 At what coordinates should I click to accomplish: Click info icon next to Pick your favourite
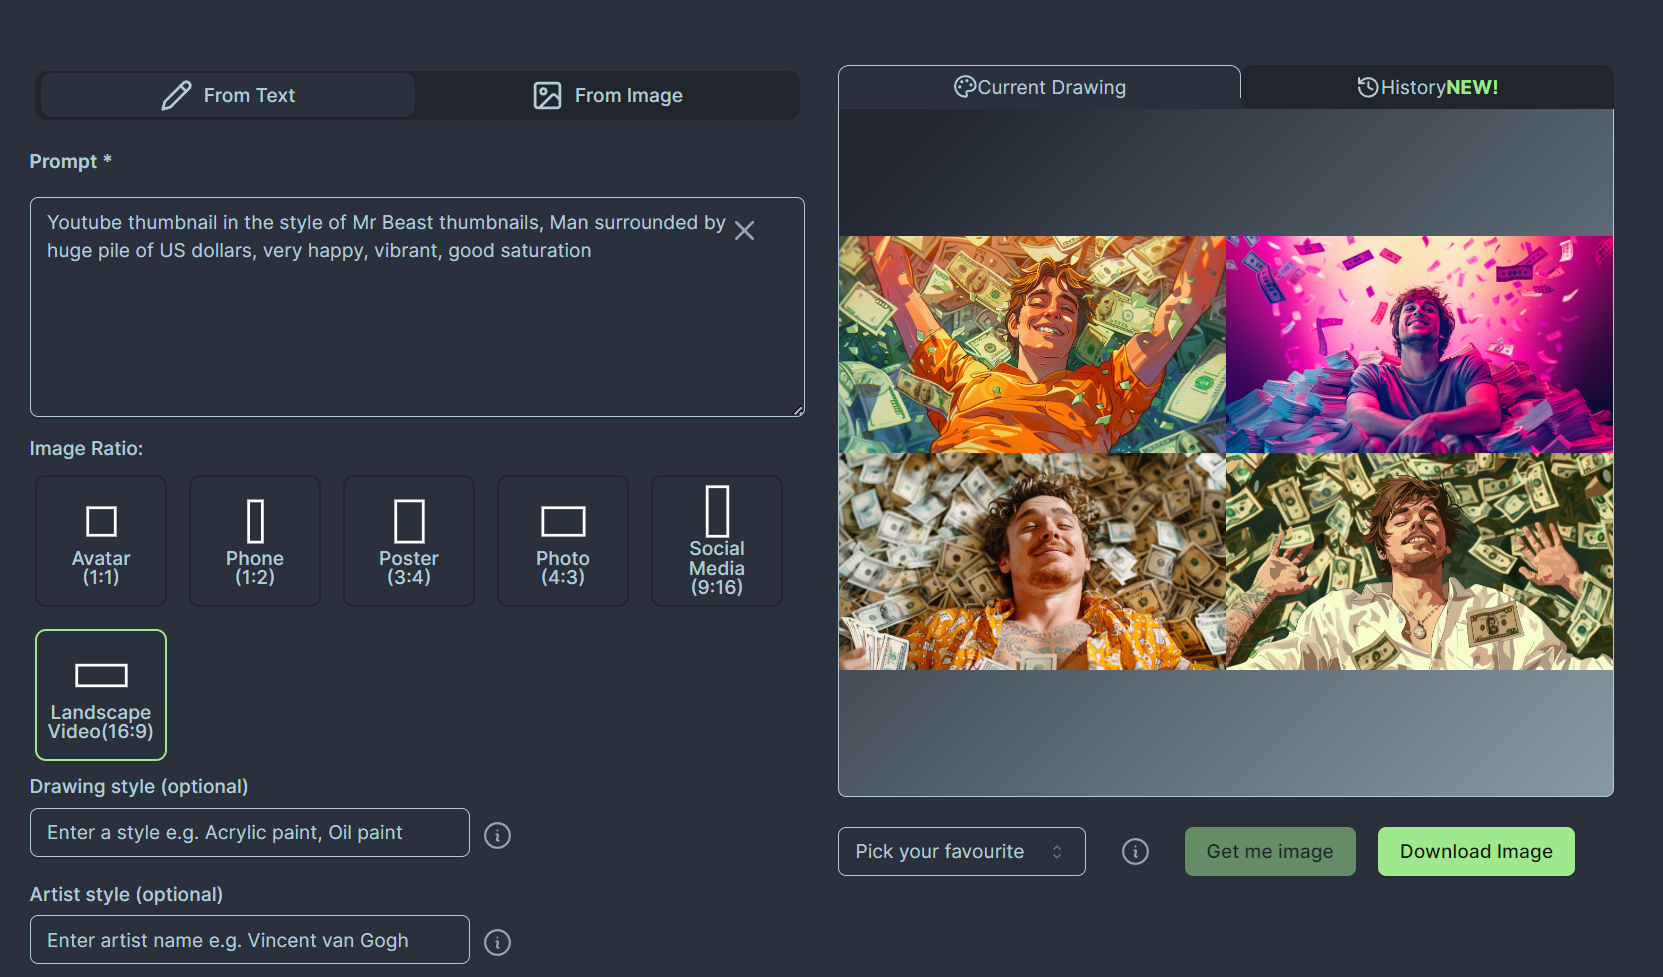1135,851
